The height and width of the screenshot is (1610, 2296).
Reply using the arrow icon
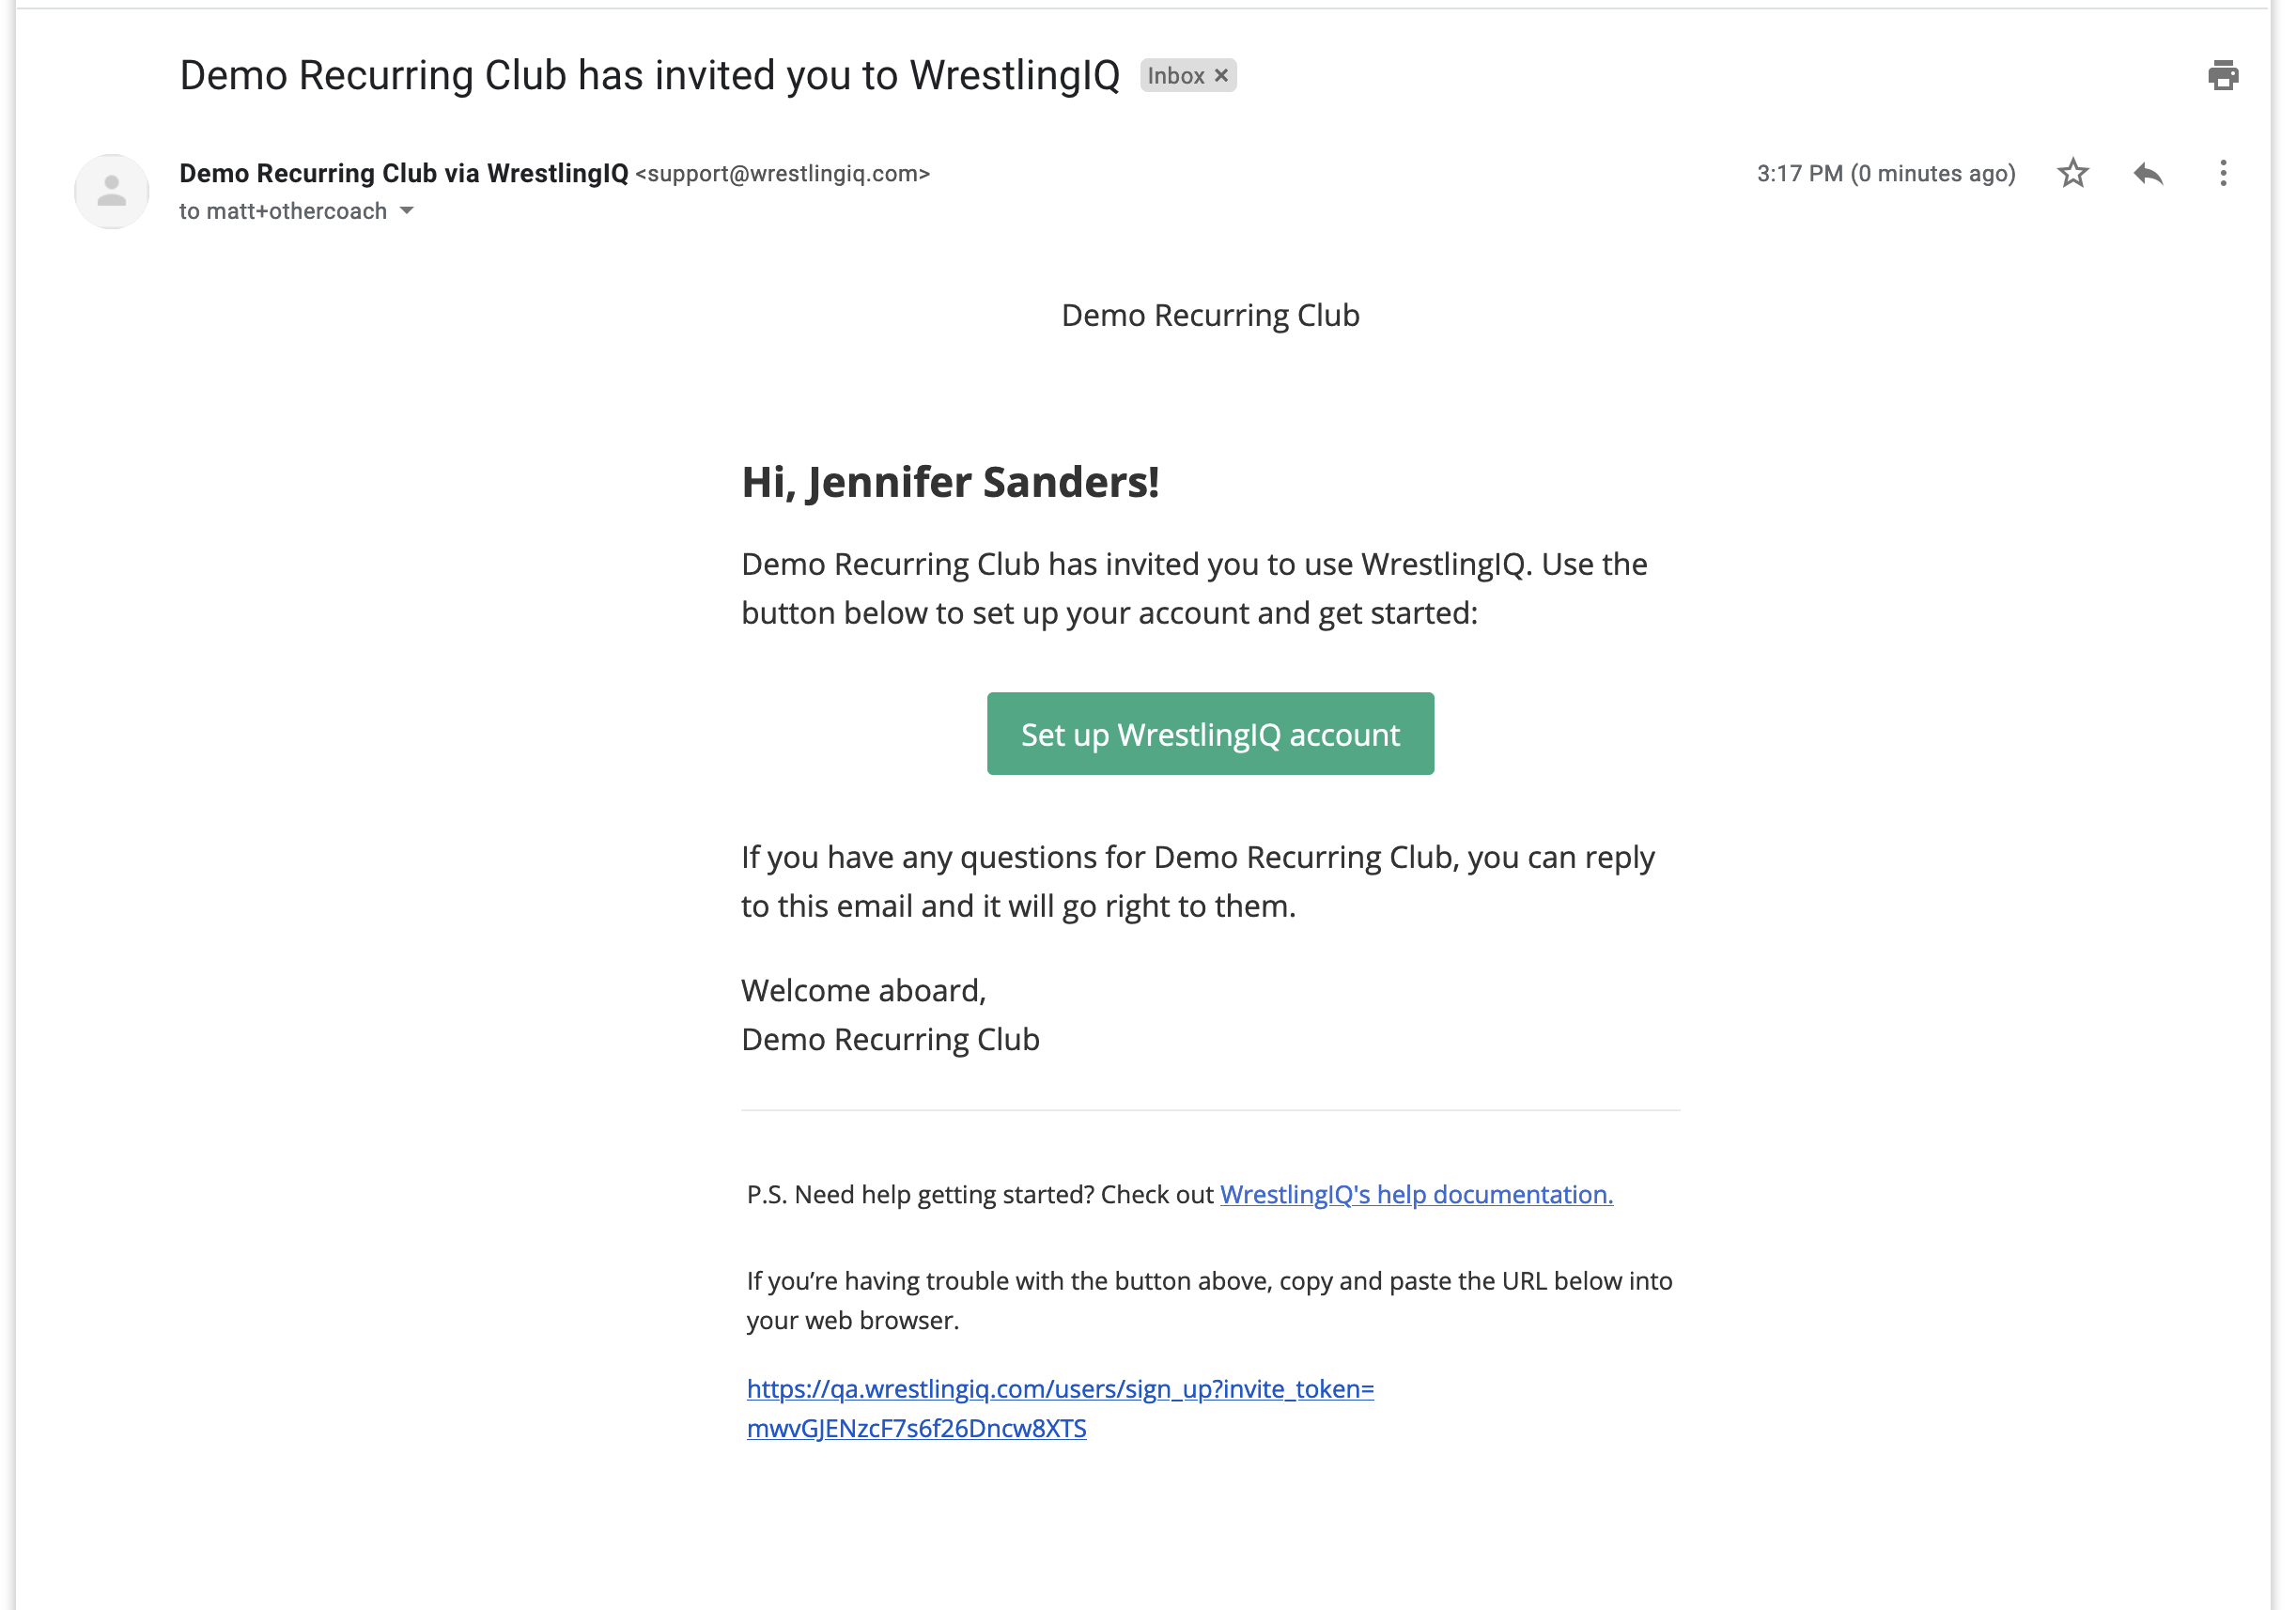point(2148,173)
